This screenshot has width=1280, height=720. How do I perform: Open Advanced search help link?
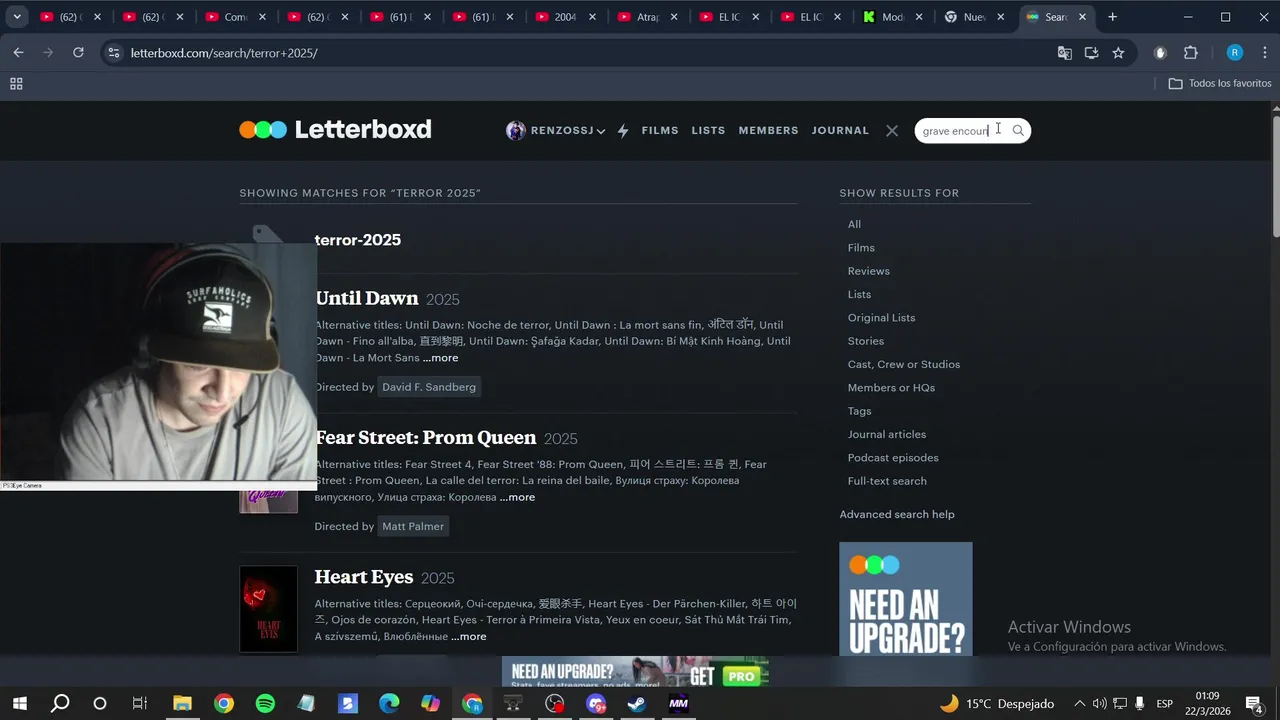tap(897, 514)
